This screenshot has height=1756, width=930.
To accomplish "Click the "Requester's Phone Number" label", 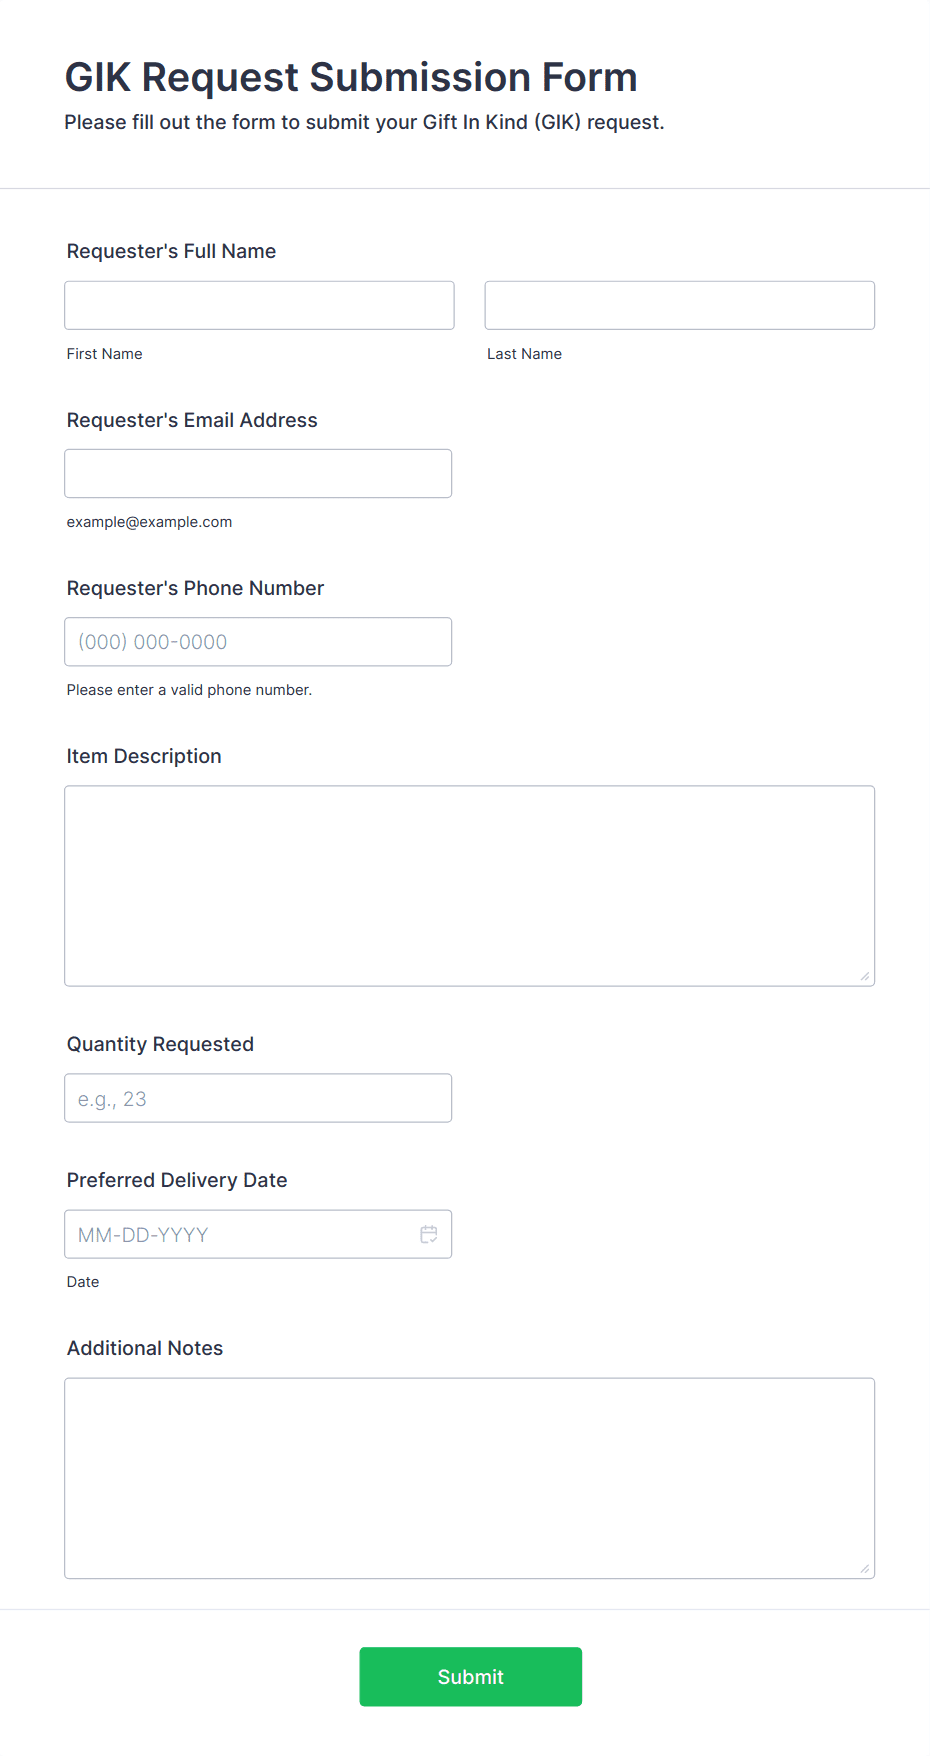I will (x=195, y=588).
